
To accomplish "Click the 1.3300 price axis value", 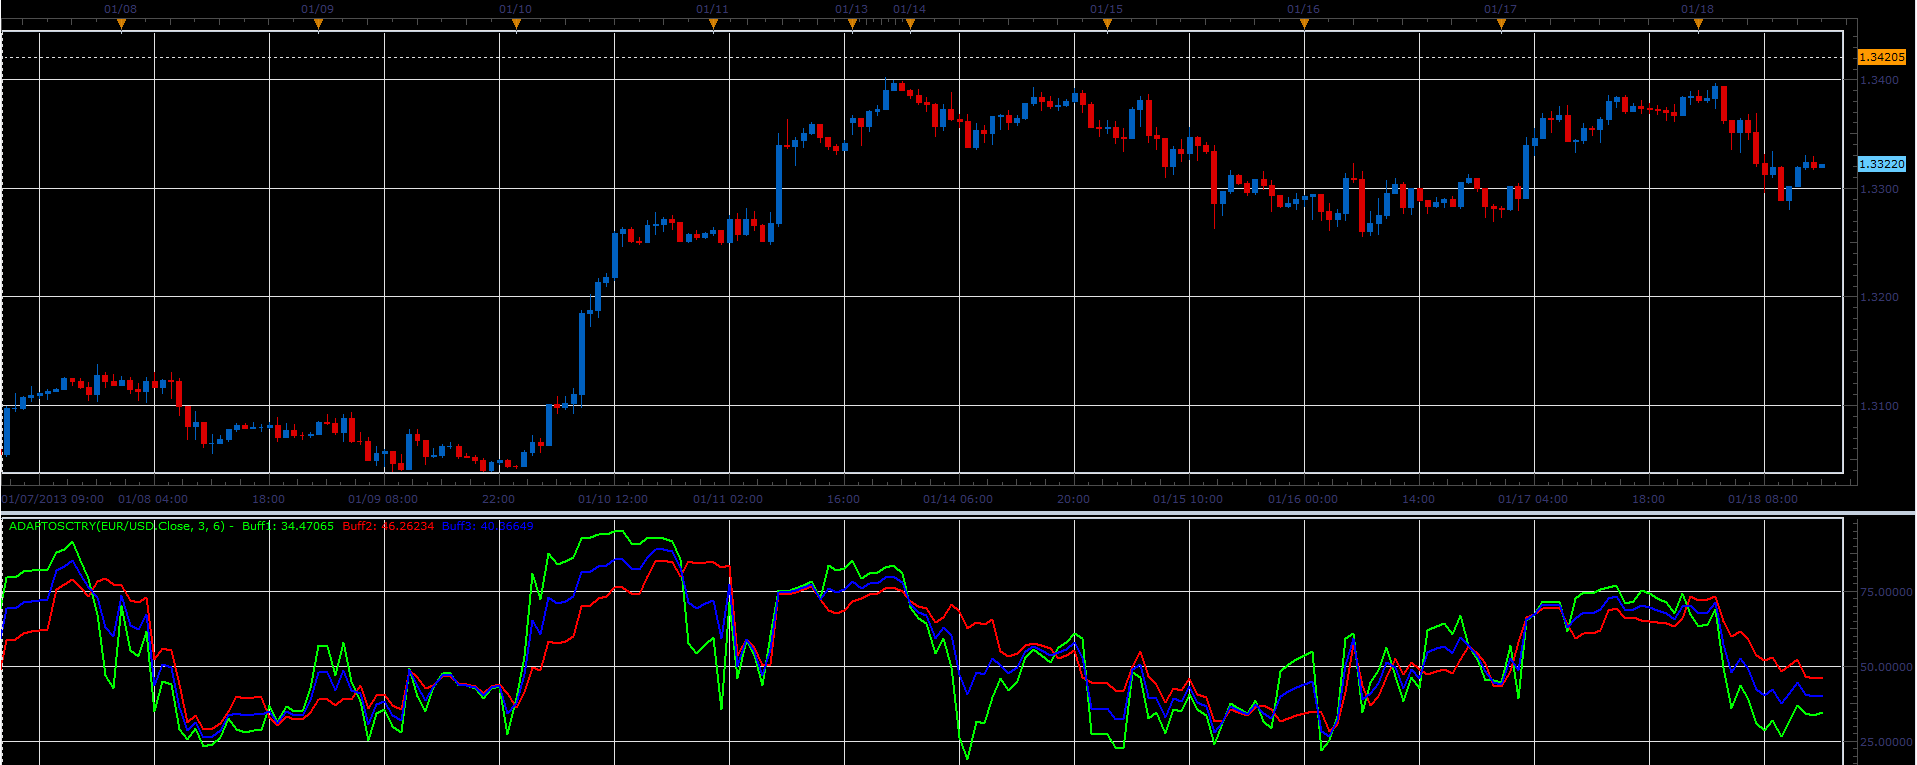I will pos(1879,189).
